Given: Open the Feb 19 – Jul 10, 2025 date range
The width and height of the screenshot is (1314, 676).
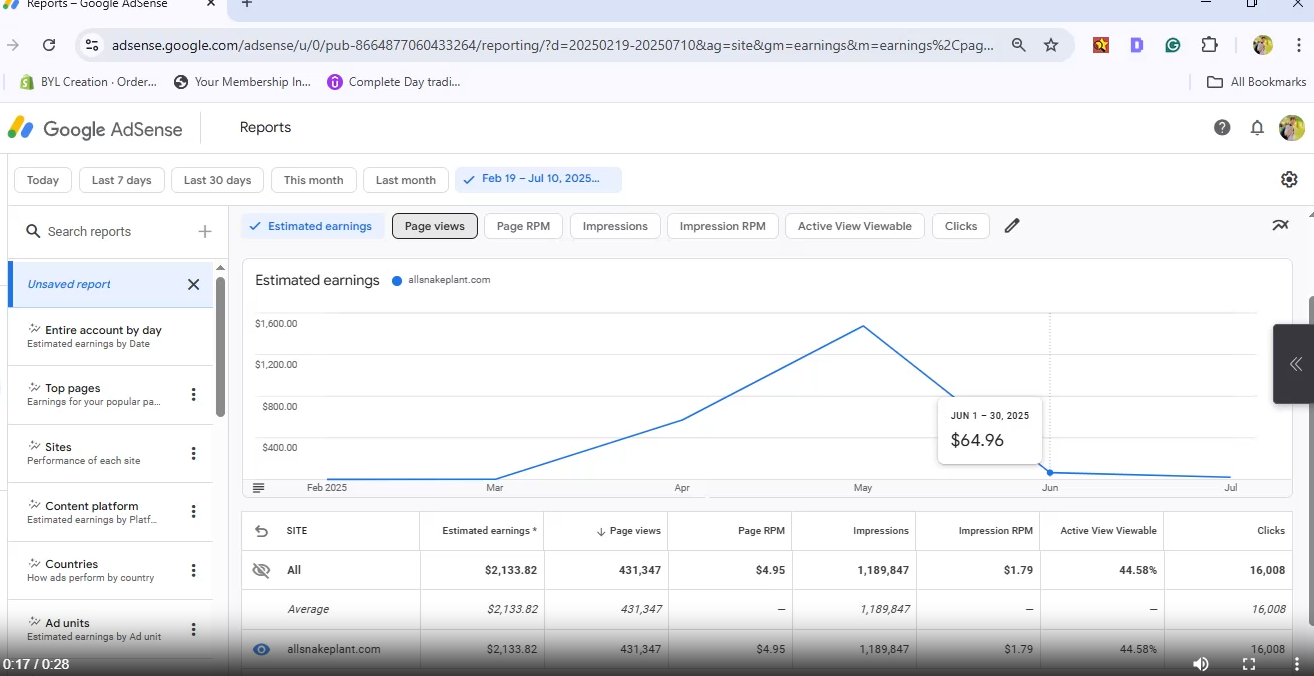Looking at the screenshot, I should tap(538, 180).
